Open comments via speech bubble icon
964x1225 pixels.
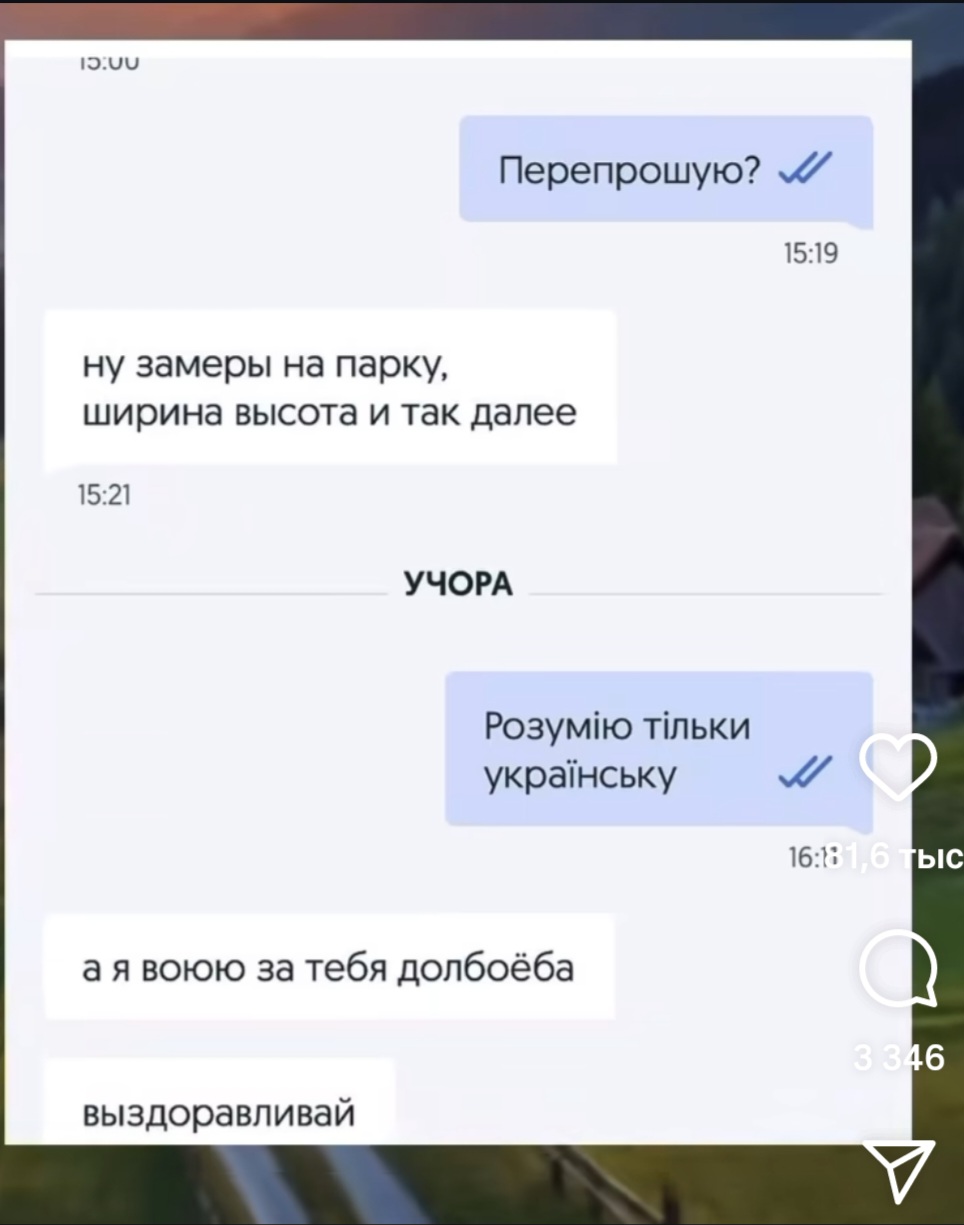[898, 967]
